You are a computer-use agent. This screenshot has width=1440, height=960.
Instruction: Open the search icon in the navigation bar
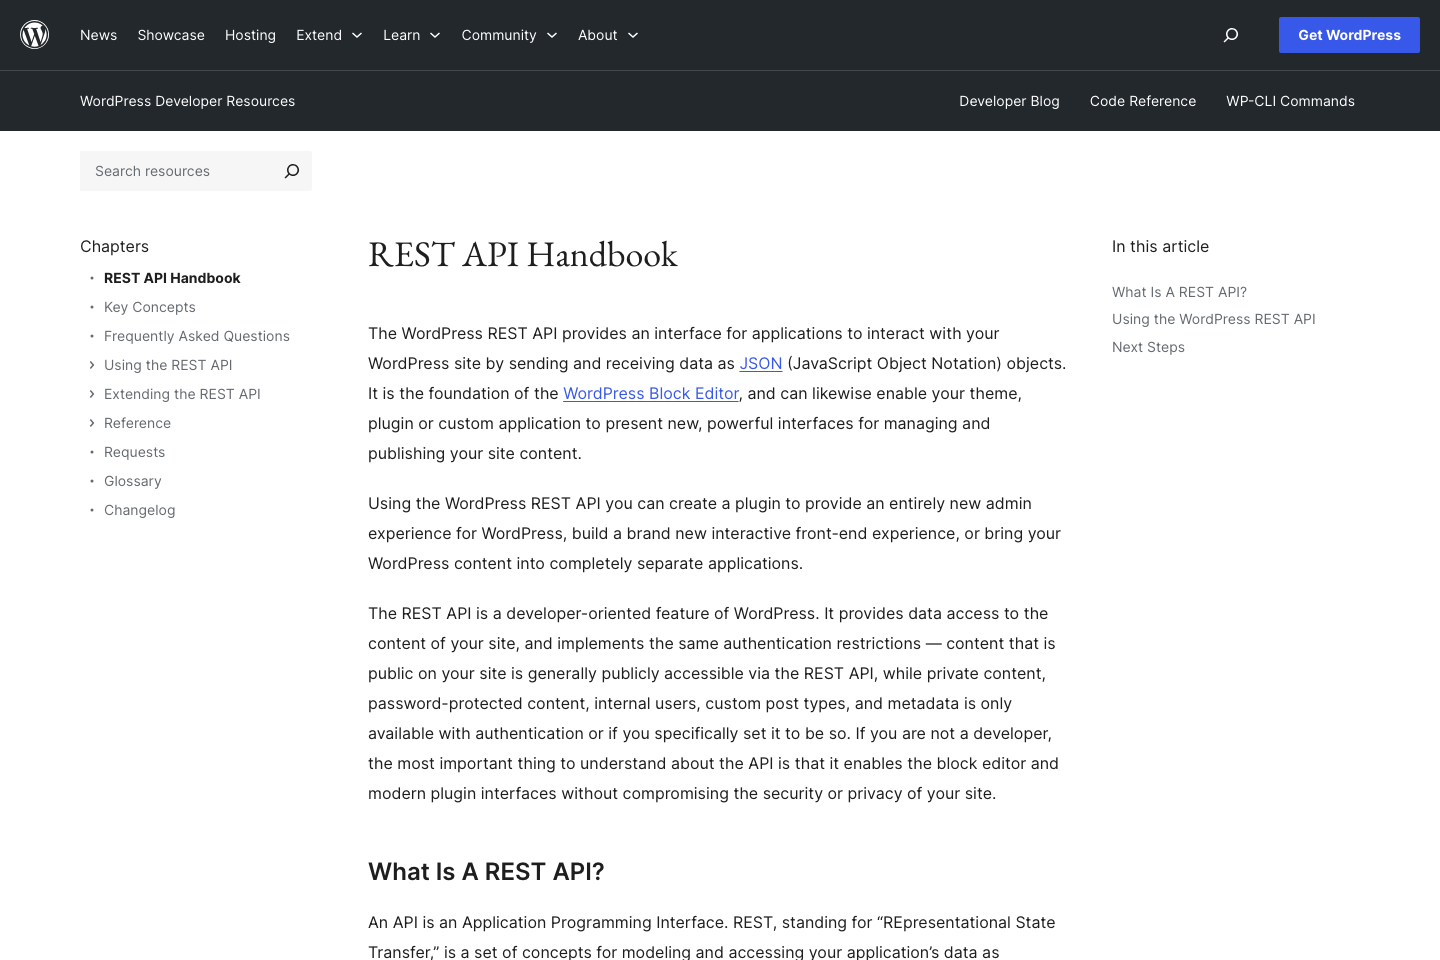coord(1230,35)
